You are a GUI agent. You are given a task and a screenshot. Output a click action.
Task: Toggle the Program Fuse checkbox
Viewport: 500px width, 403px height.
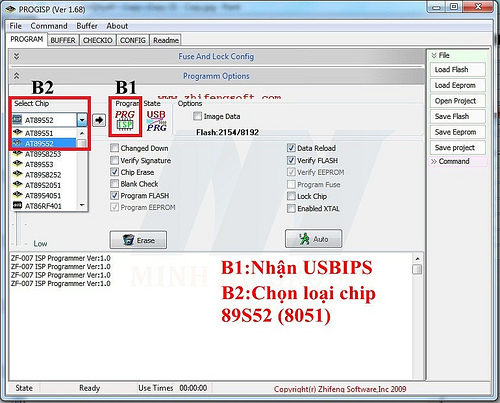coord(291,184)
